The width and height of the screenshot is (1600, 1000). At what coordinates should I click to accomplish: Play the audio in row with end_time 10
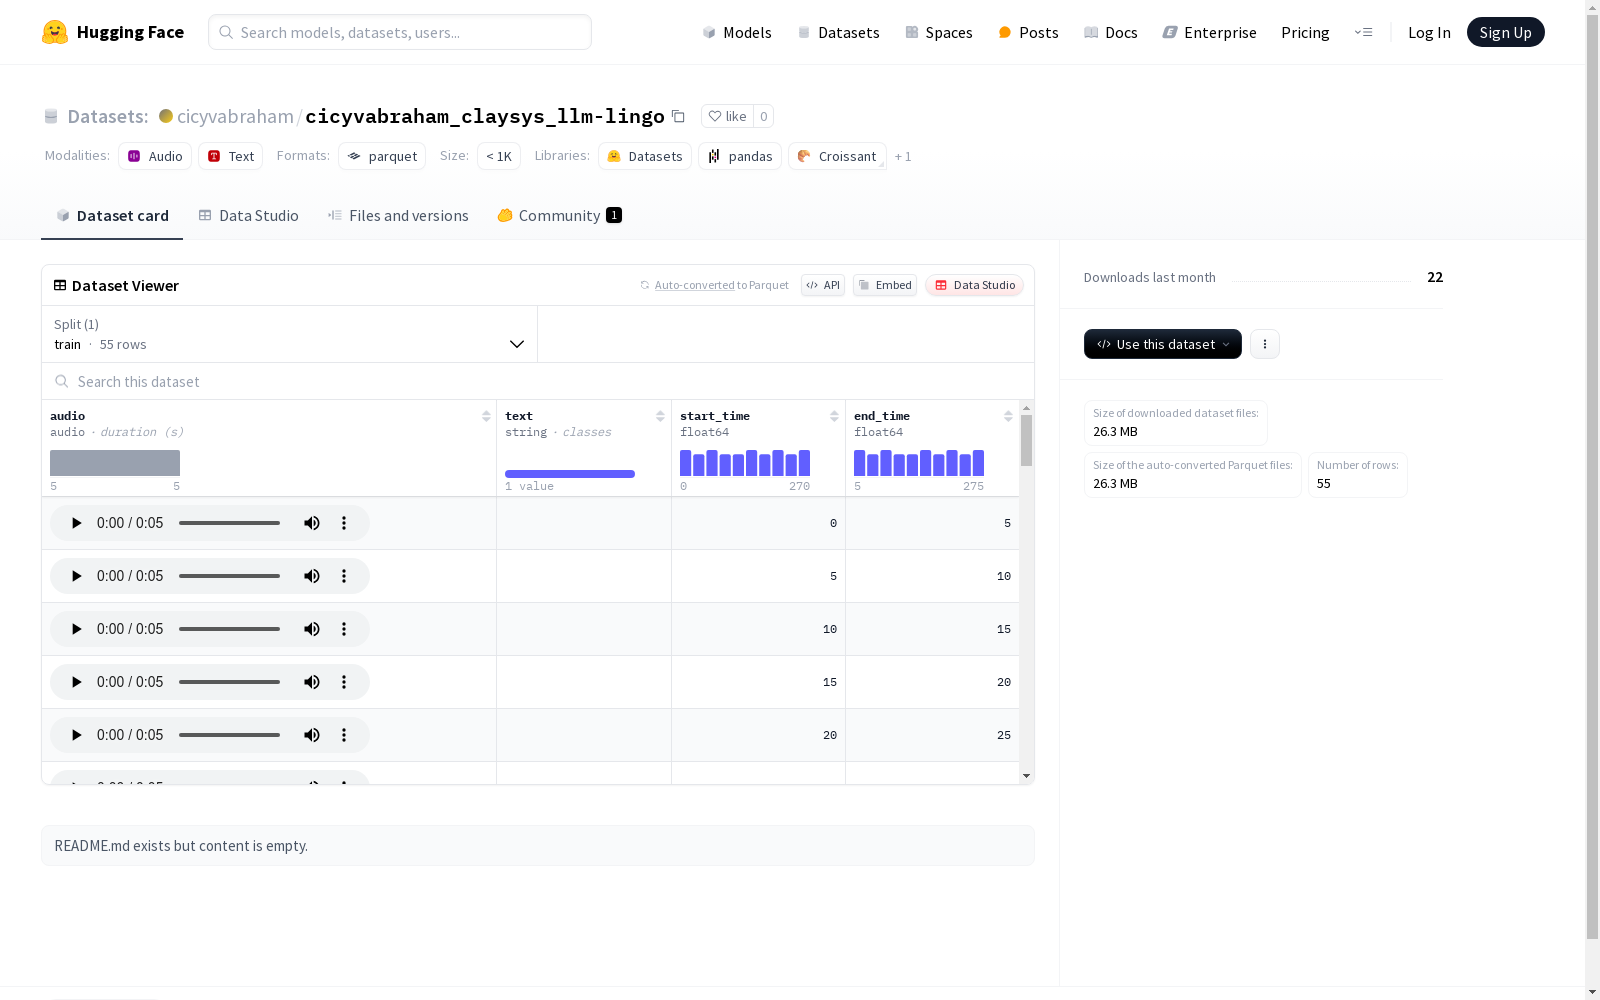coord(76,576)
